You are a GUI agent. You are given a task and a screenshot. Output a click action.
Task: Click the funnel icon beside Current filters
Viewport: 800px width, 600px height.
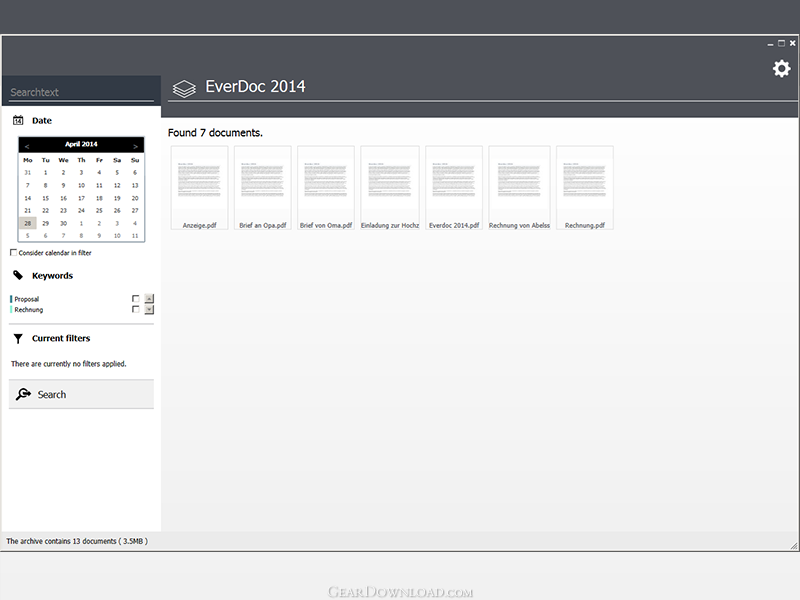coord(18,339)
